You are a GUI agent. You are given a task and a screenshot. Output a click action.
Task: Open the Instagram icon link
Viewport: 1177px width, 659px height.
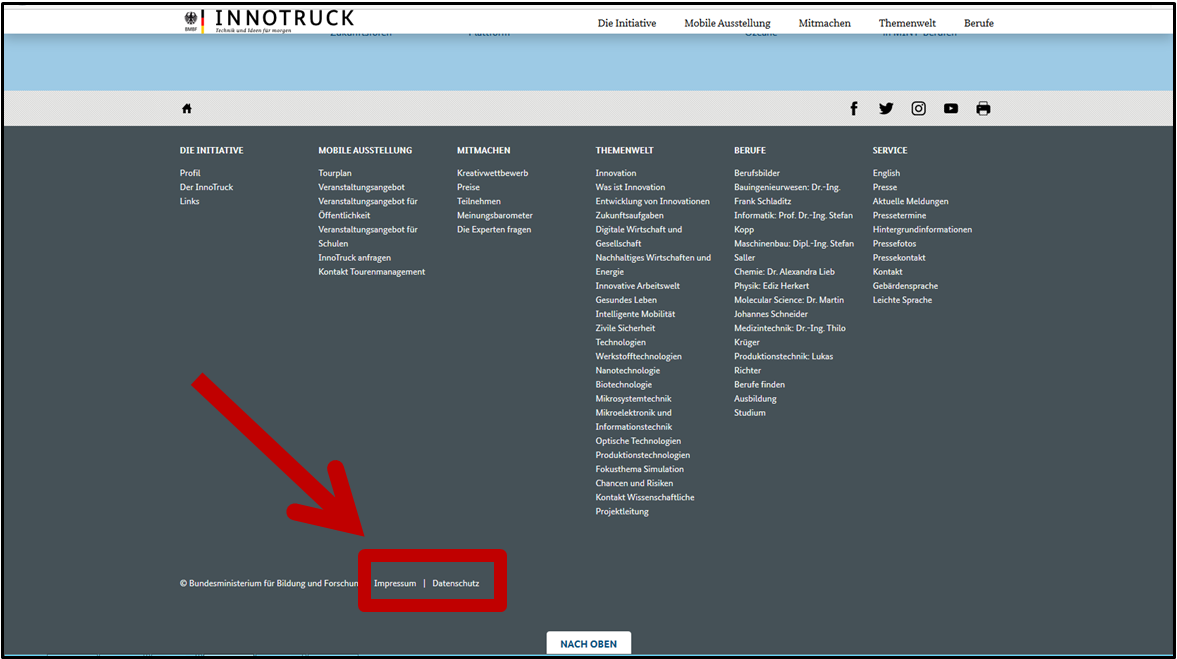pyautogui.click(x=918, y=109)
